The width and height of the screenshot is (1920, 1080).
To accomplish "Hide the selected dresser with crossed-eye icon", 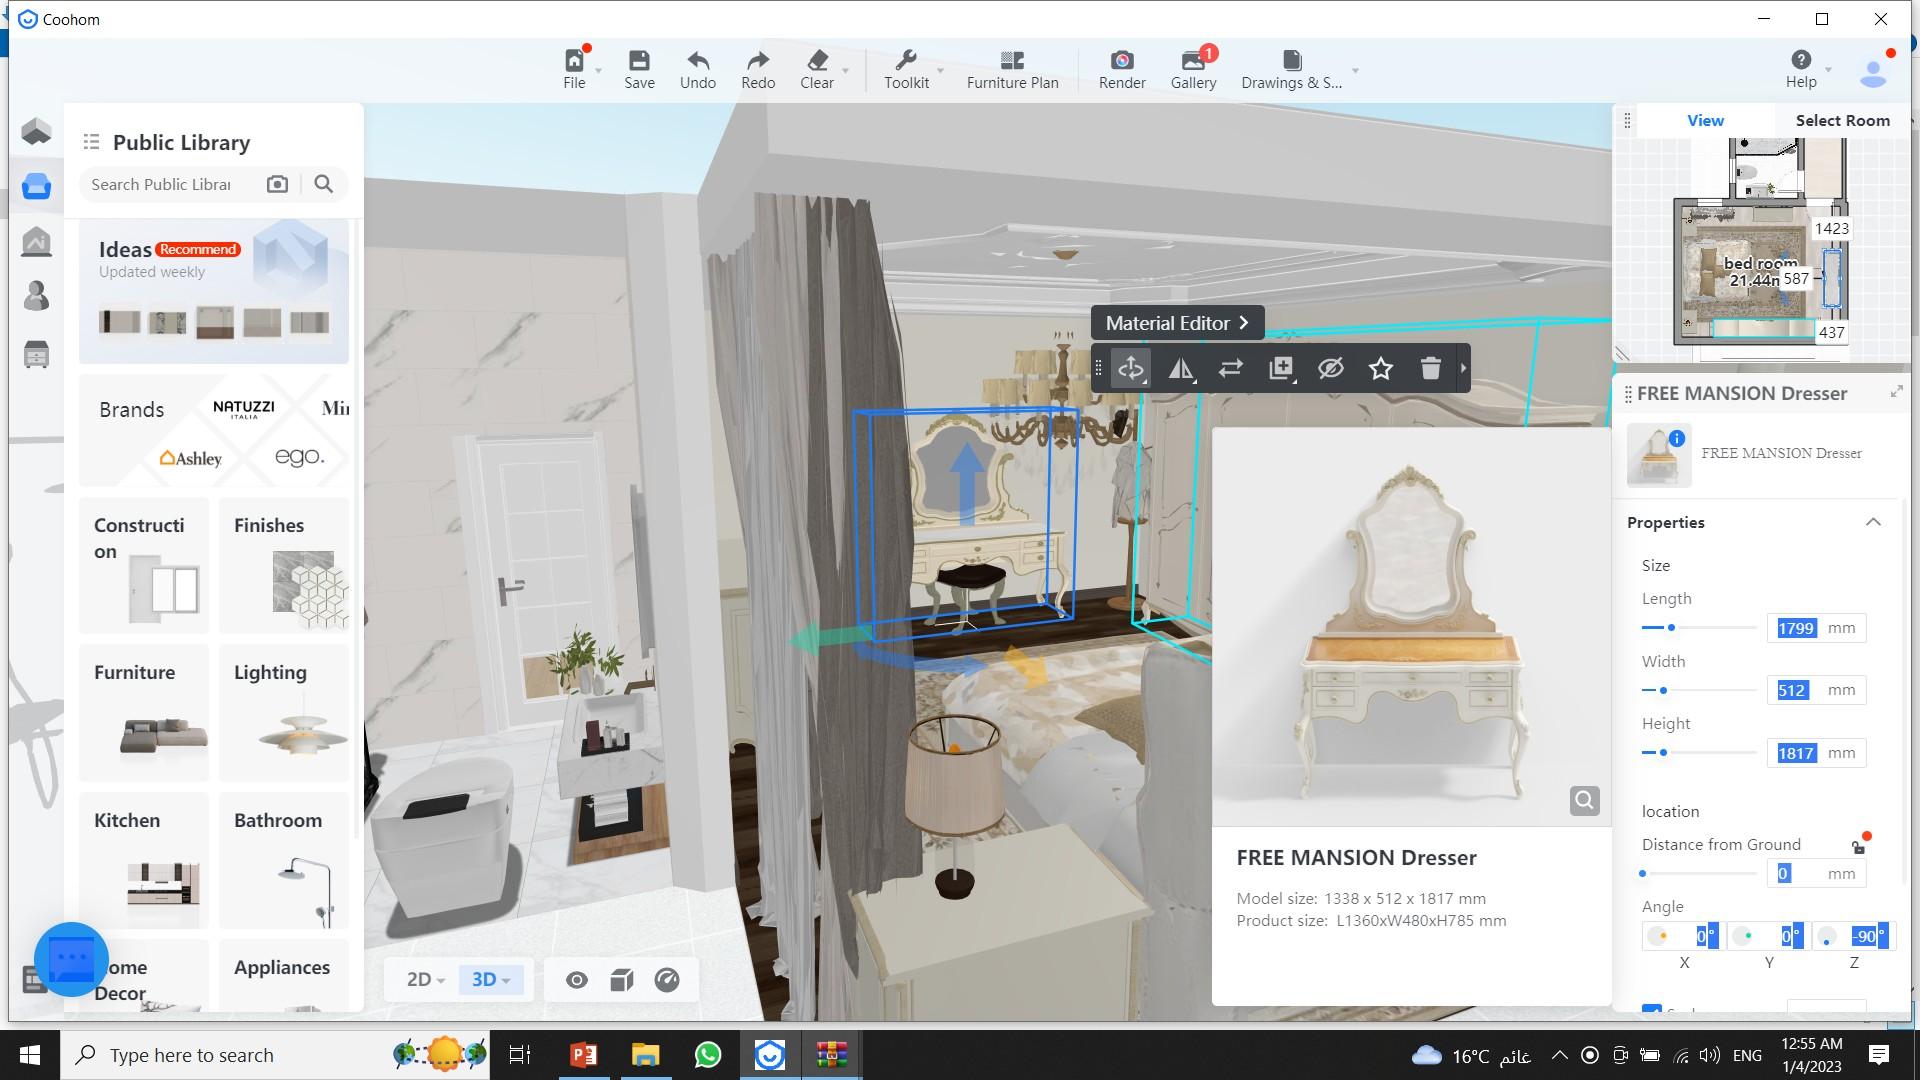I will pos(1330,369).
